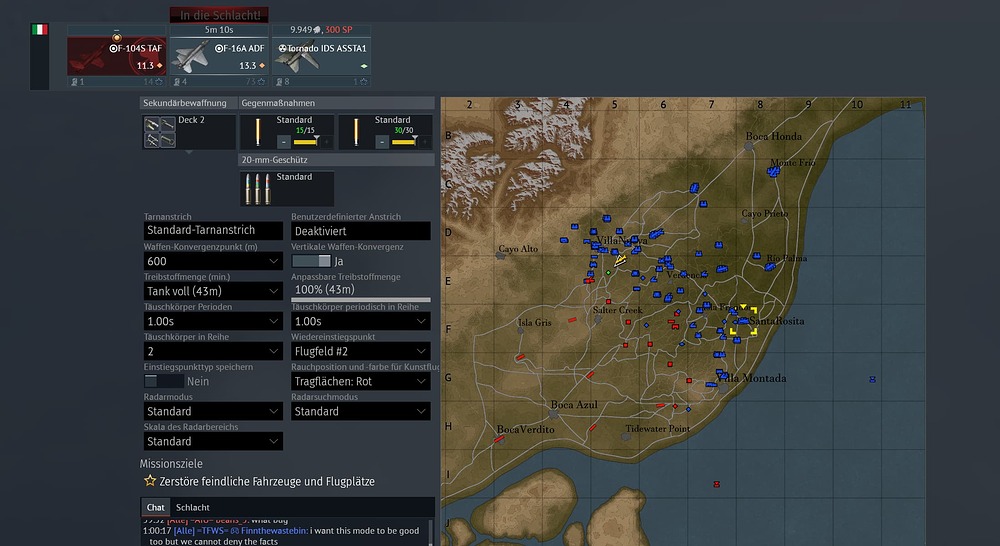Toggle Einstiegspunkttyp speichern switch

click(164, 381)
